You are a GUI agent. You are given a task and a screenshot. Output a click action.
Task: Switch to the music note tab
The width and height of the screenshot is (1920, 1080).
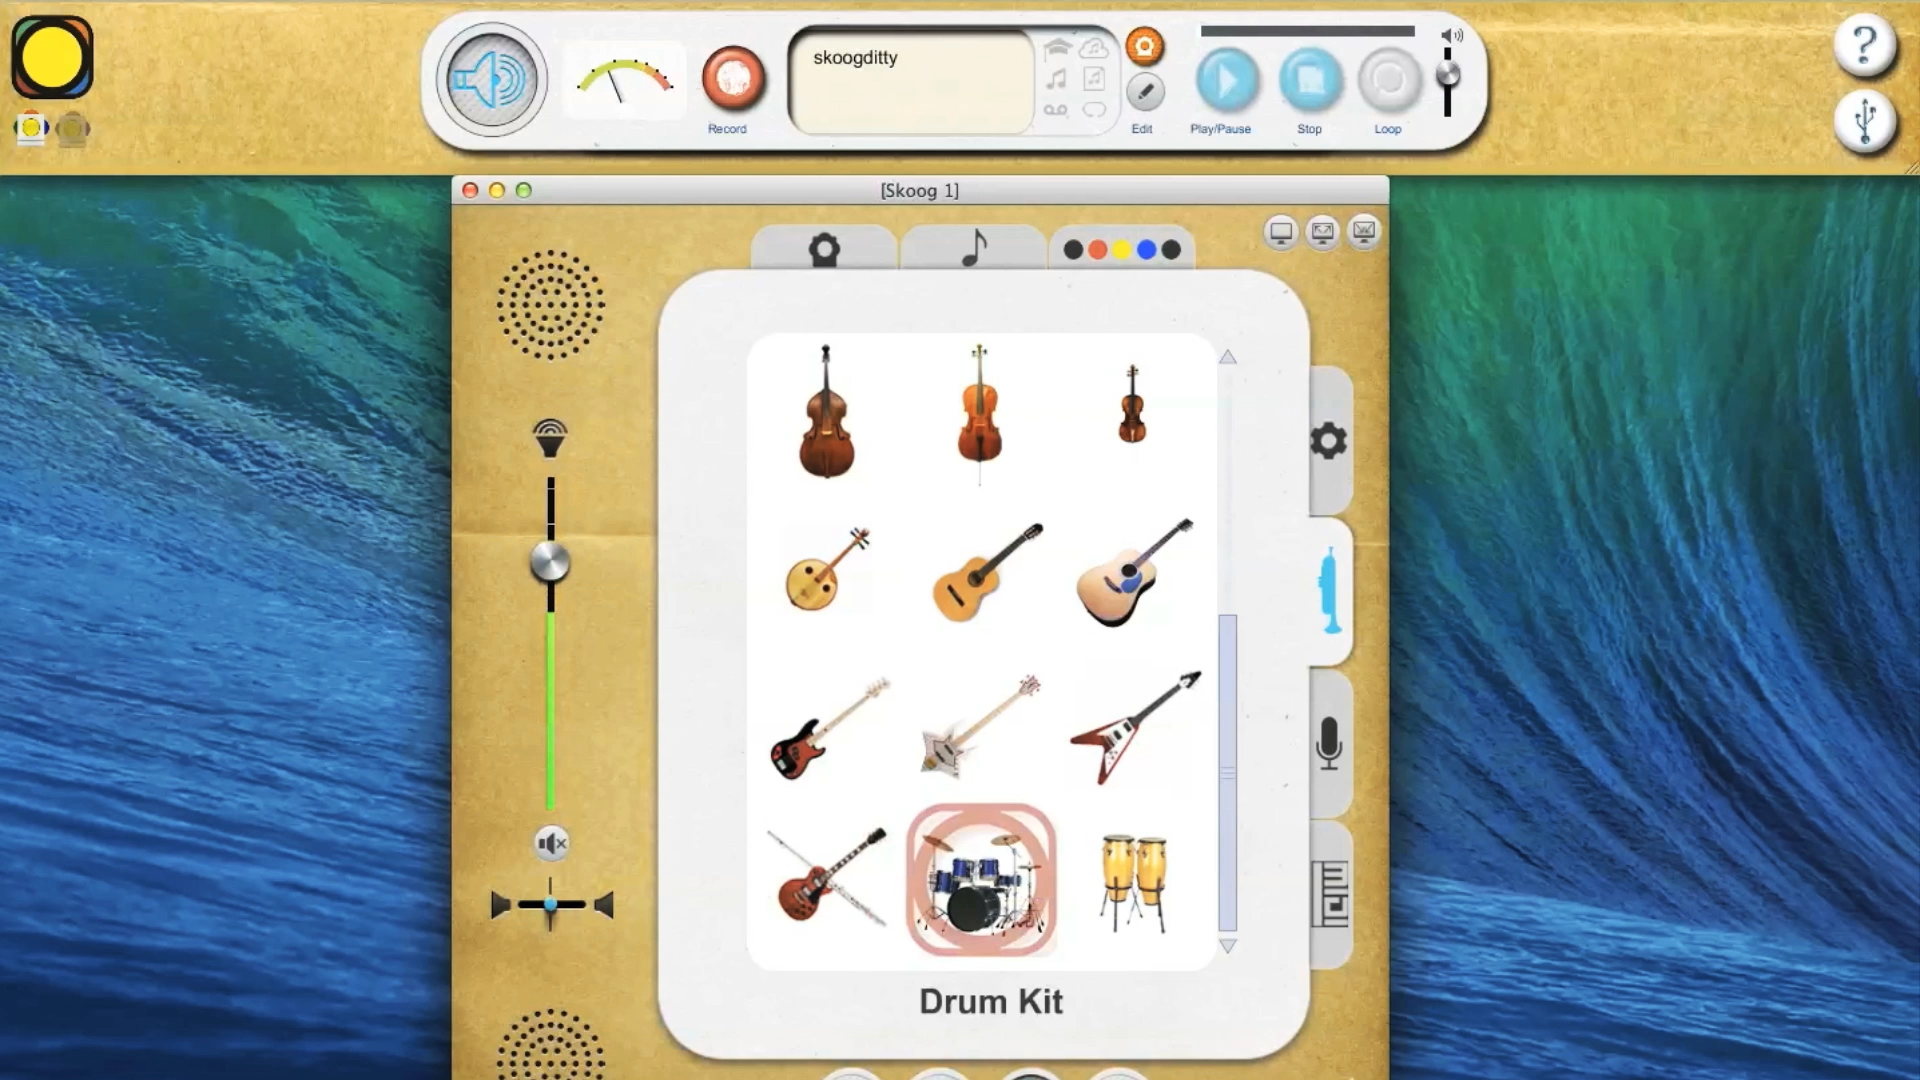click(x=973, y=248)
